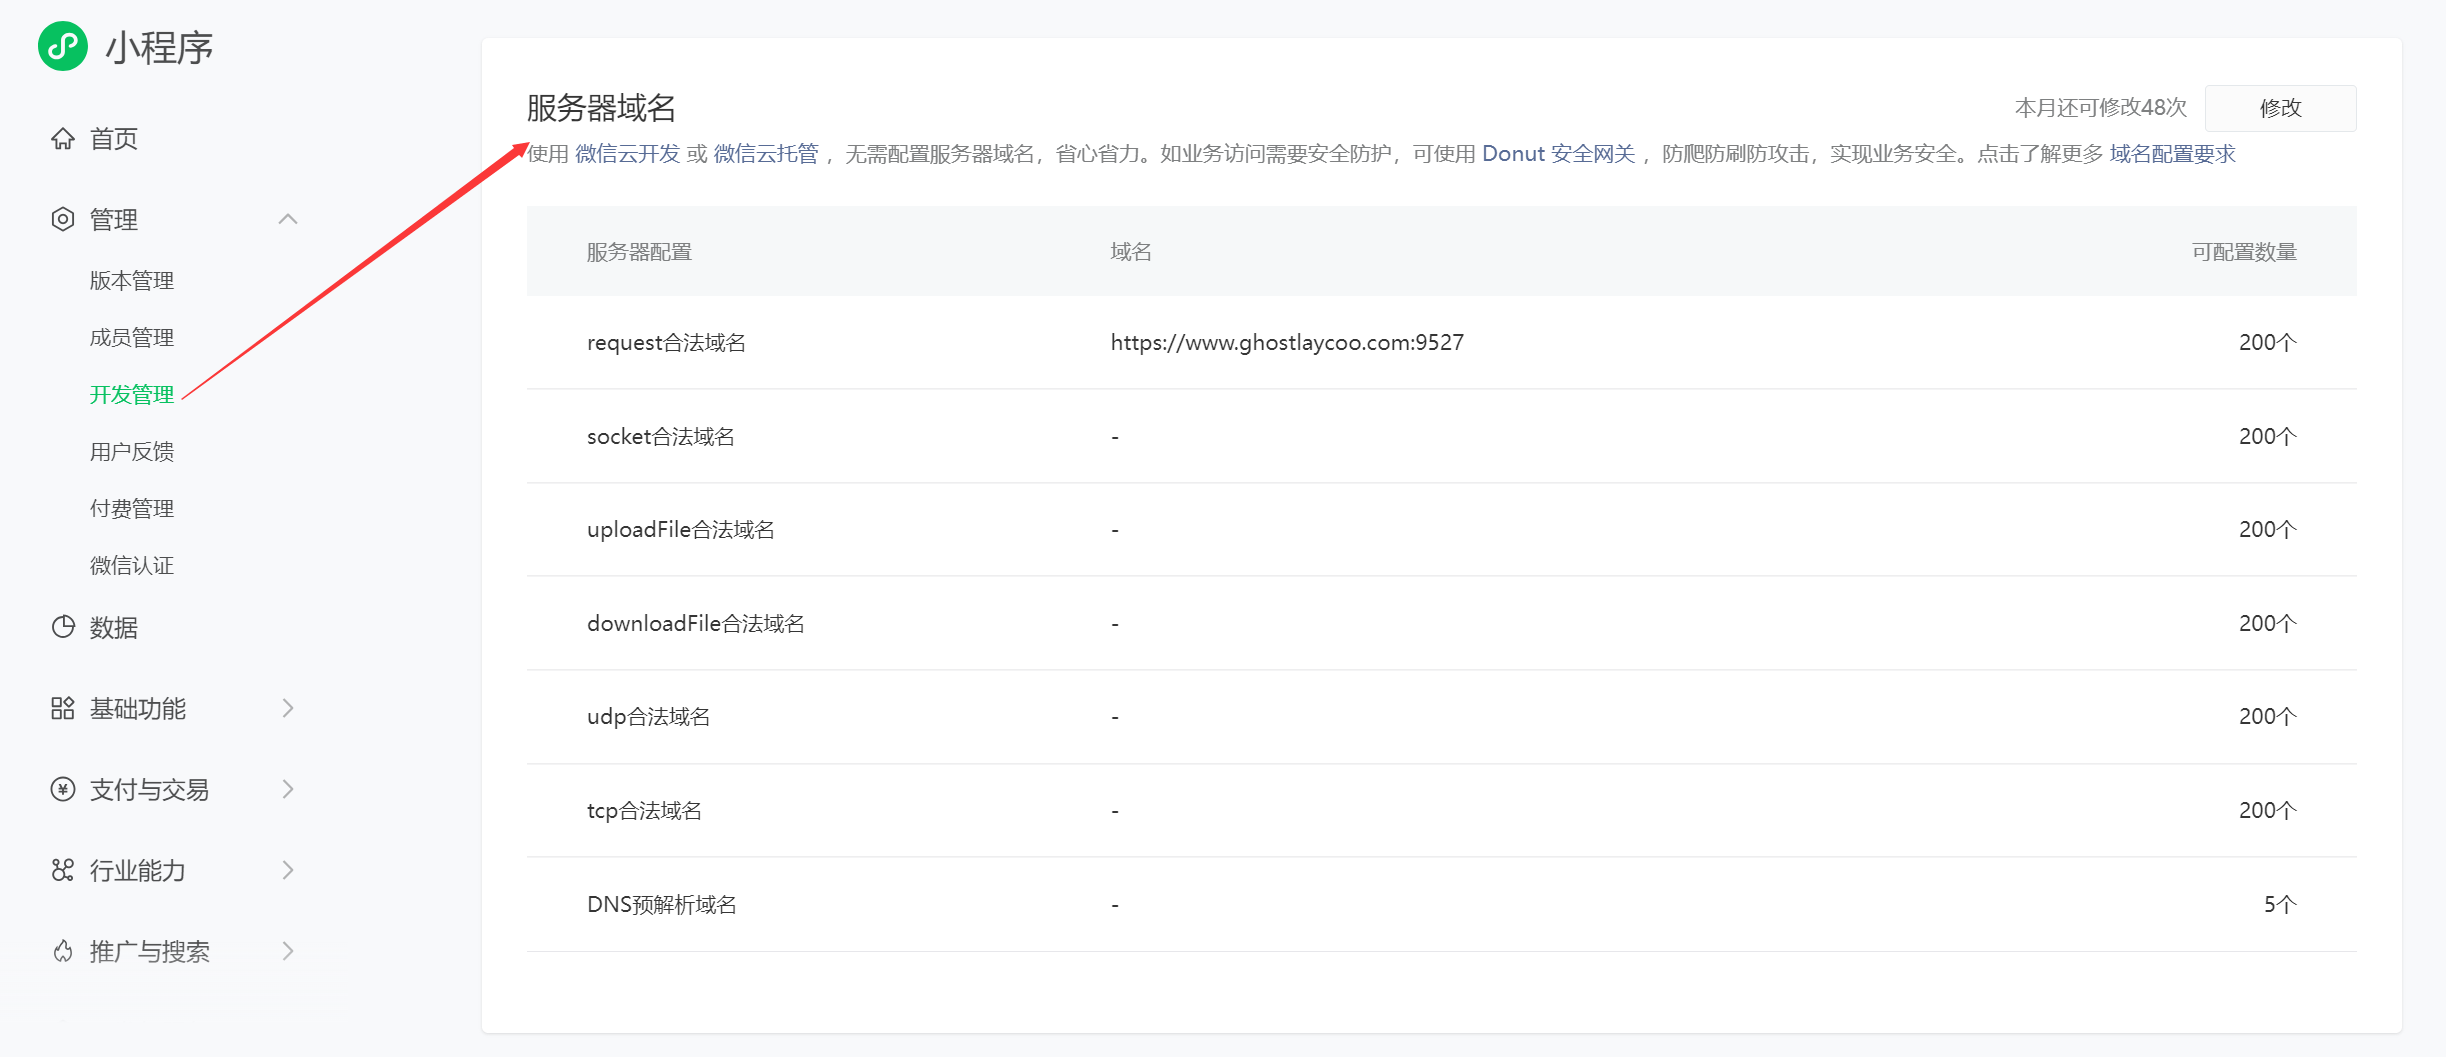2446x1057 pixels.
Task: Click the home icon beside 首页
Action: [x=63, y=139]
